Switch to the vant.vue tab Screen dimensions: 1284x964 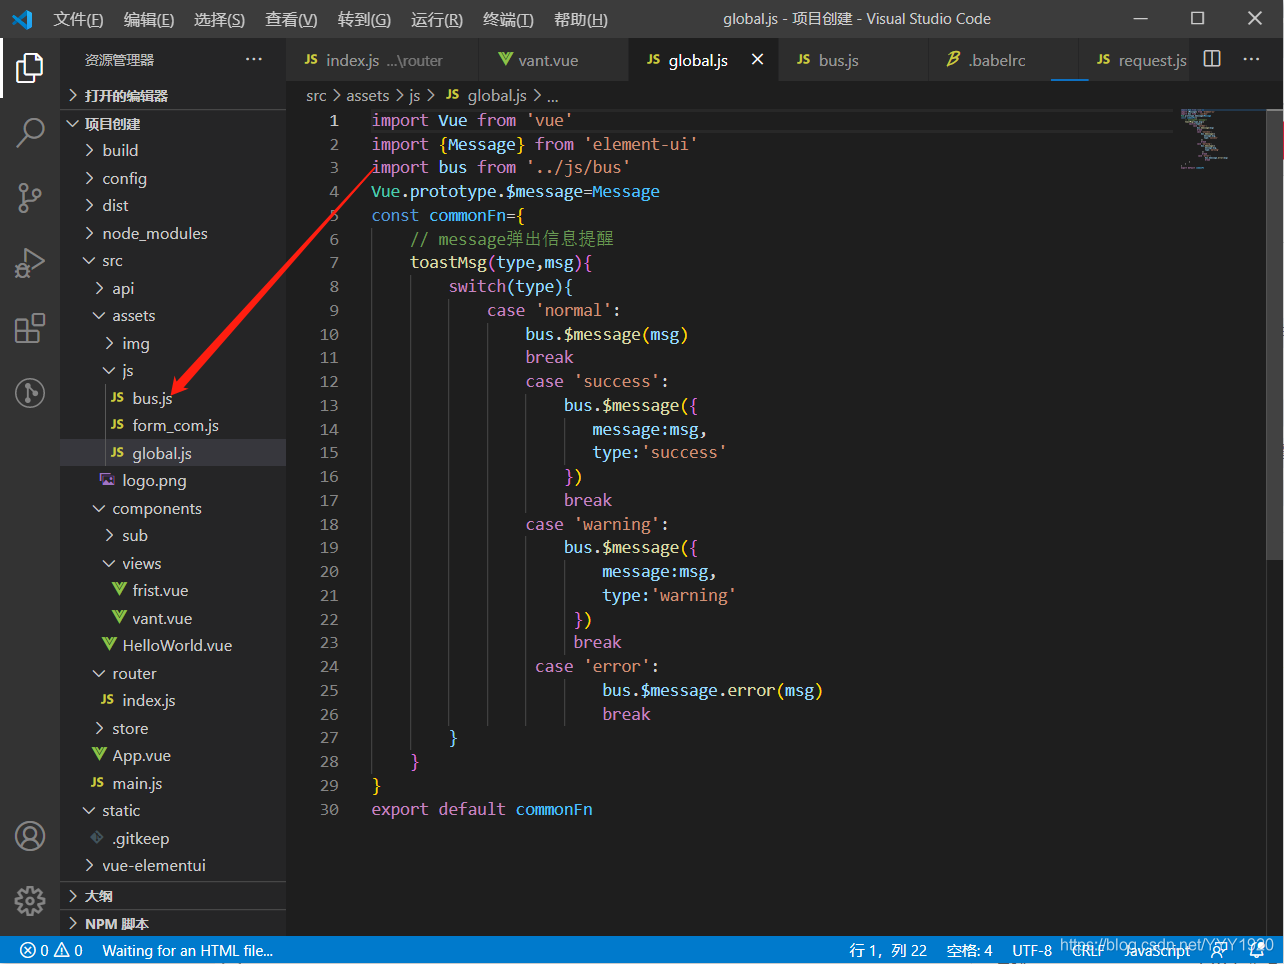point(553,60)
